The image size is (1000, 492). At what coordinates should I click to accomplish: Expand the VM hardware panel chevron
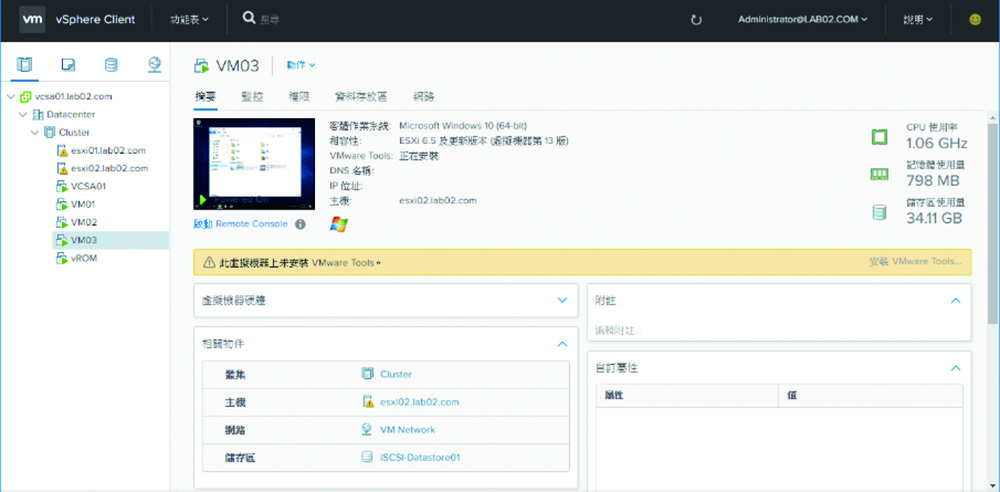point(562,300)
